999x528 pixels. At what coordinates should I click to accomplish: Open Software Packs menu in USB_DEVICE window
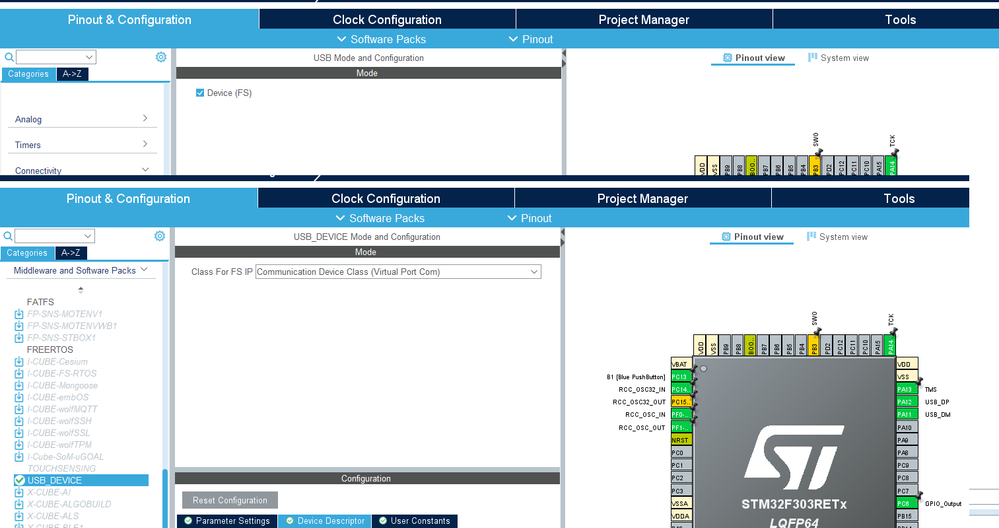380,218
